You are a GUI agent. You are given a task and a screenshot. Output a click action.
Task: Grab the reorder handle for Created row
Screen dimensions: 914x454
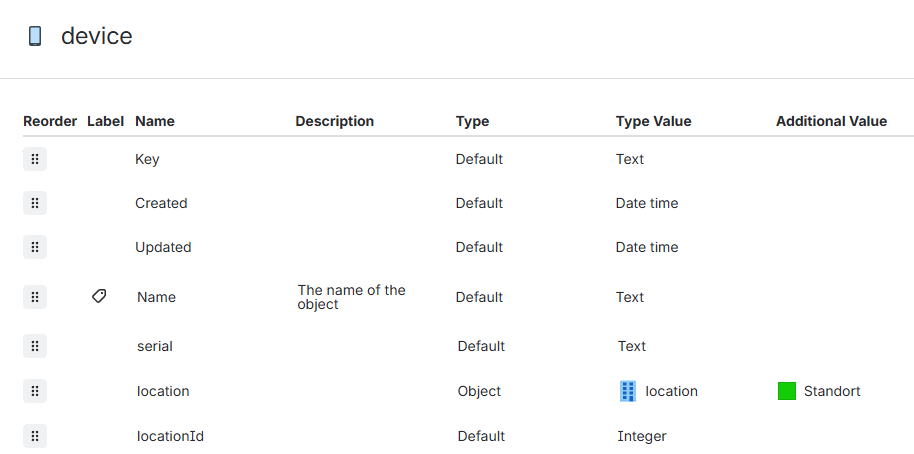pyautogui.click(x=35, y=203)
